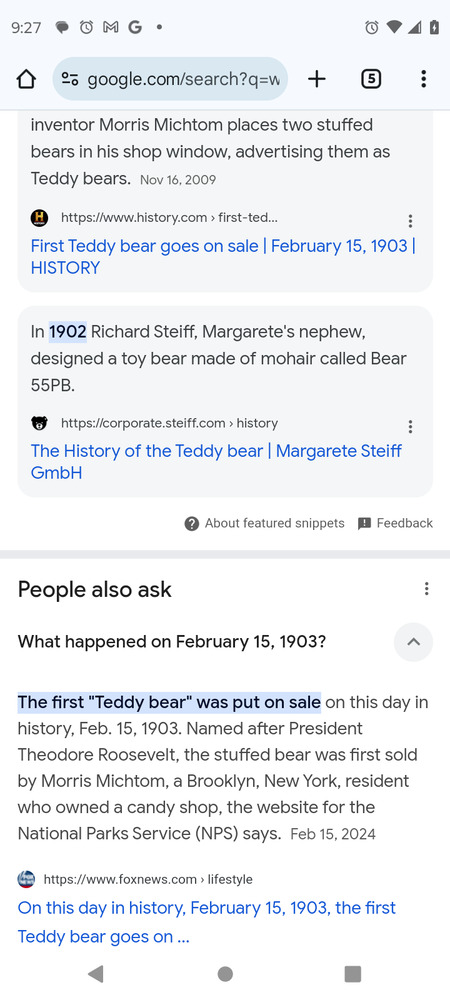The height and width of the screenshot is (1000, 450).
Task: Open People also ask more options
Action: 426,589
